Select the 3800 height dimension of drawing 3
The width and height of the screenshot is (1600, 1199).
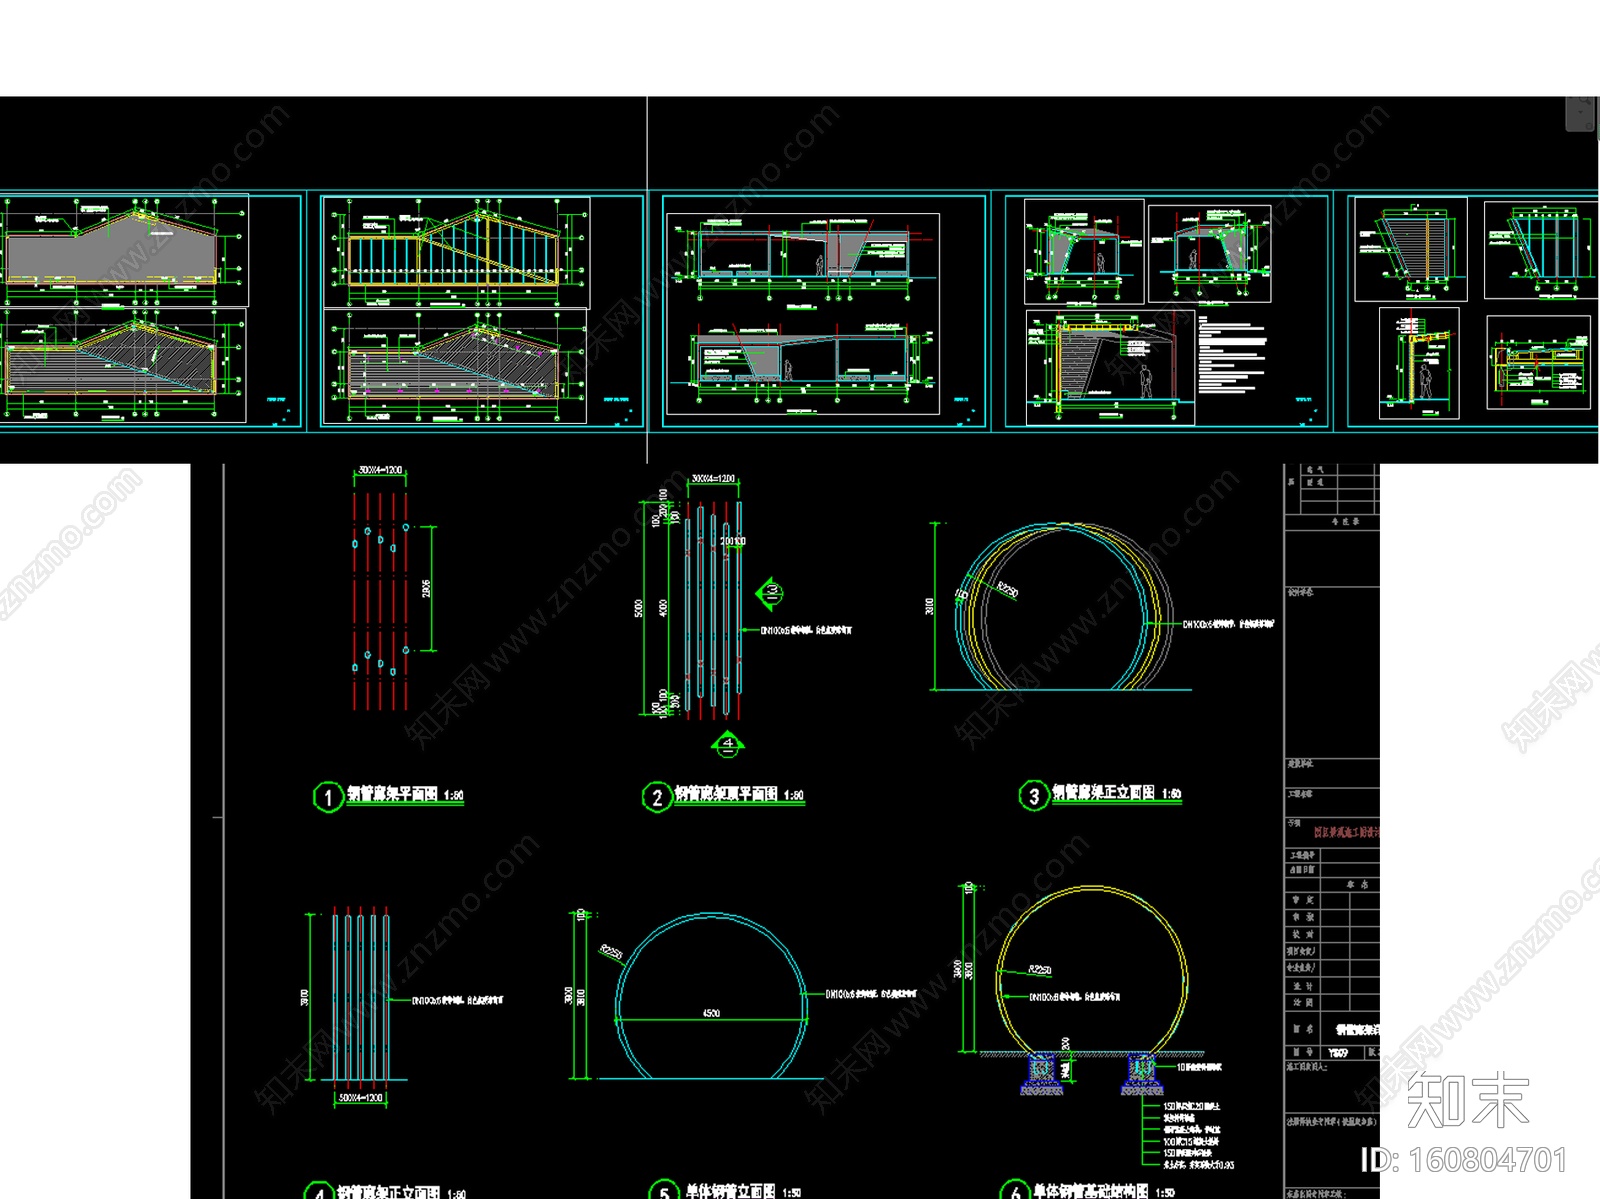pos(929,606)
